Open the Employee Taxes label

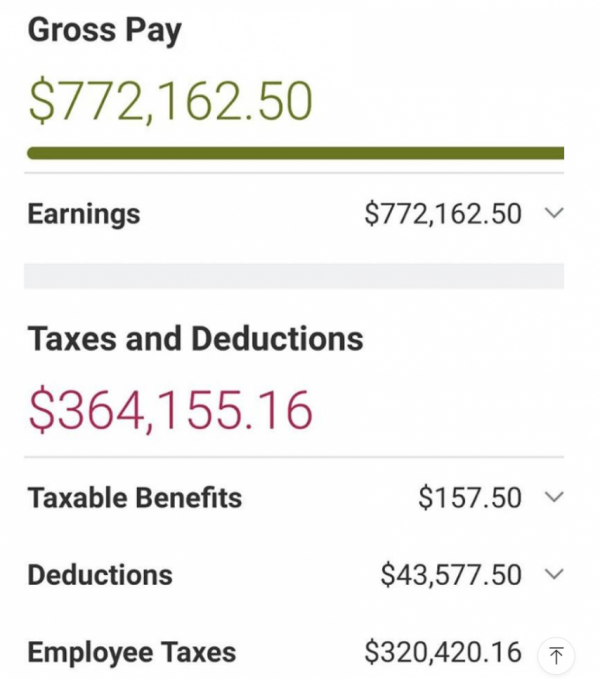(x=132, y=654)
